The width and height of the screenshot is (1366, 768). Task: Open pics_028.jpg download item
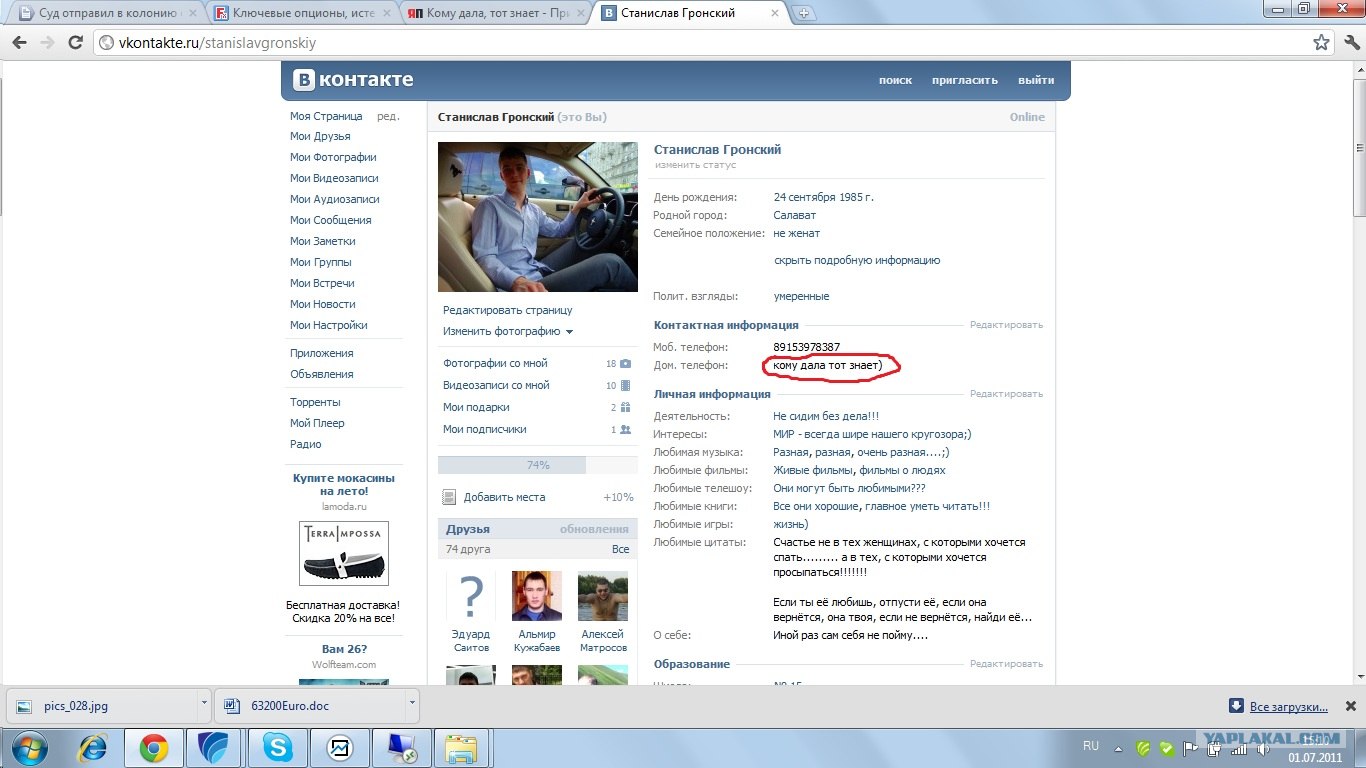102,705
